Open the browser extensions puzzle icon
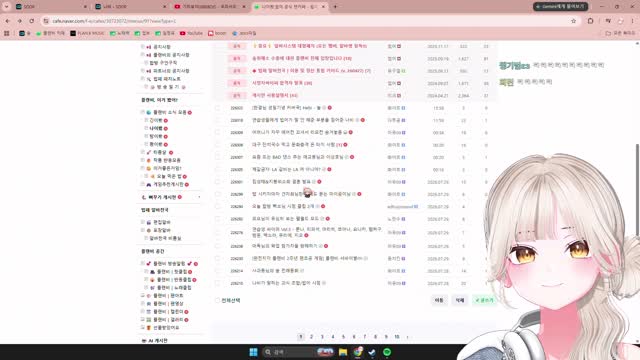Screen dimensions: 640x360 click(x=590, y=21)
